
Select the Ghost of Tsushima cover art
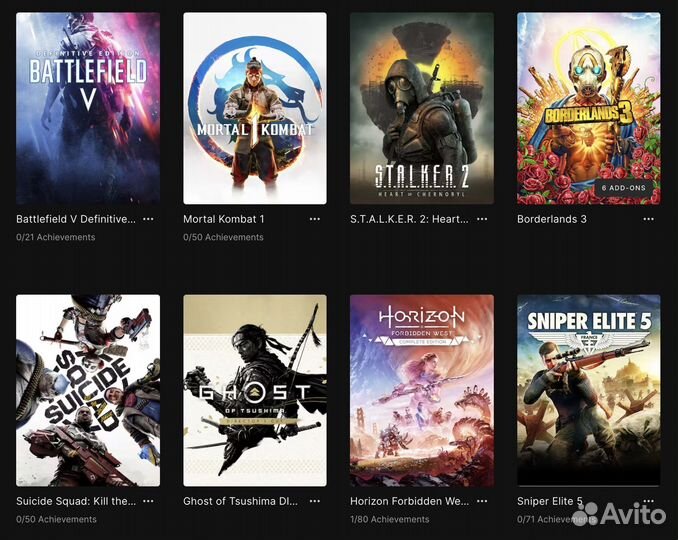[x=255, y=390]
